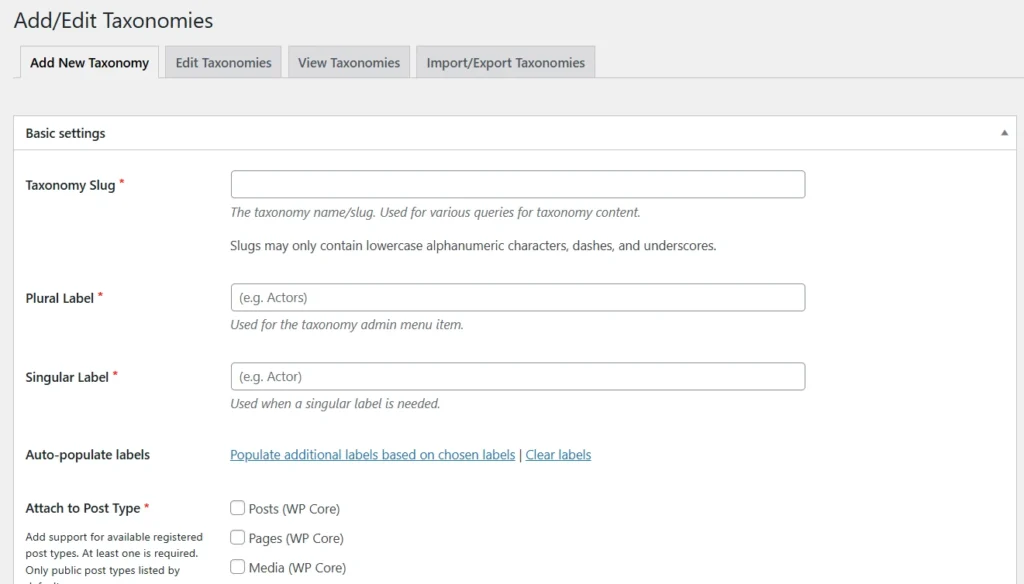Viewport: 1024px width, 584px height.
Task: Click the Taxonomy Slug field label
Action: 70,185
